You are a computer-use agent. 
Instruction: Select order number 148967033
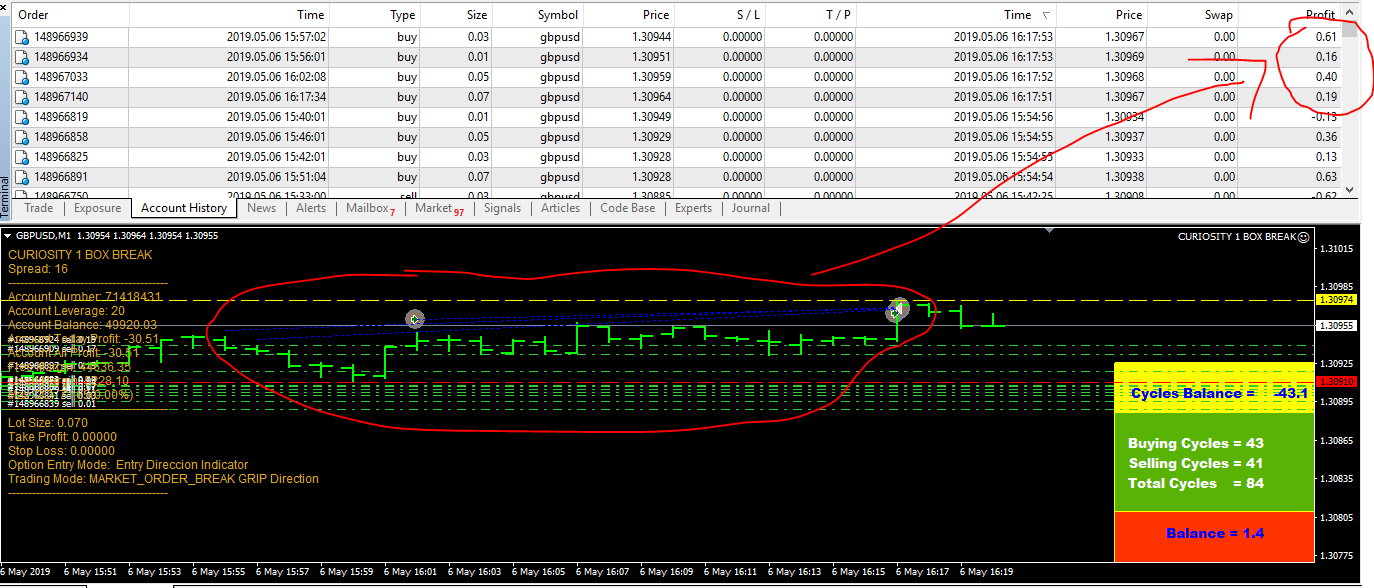62,77
